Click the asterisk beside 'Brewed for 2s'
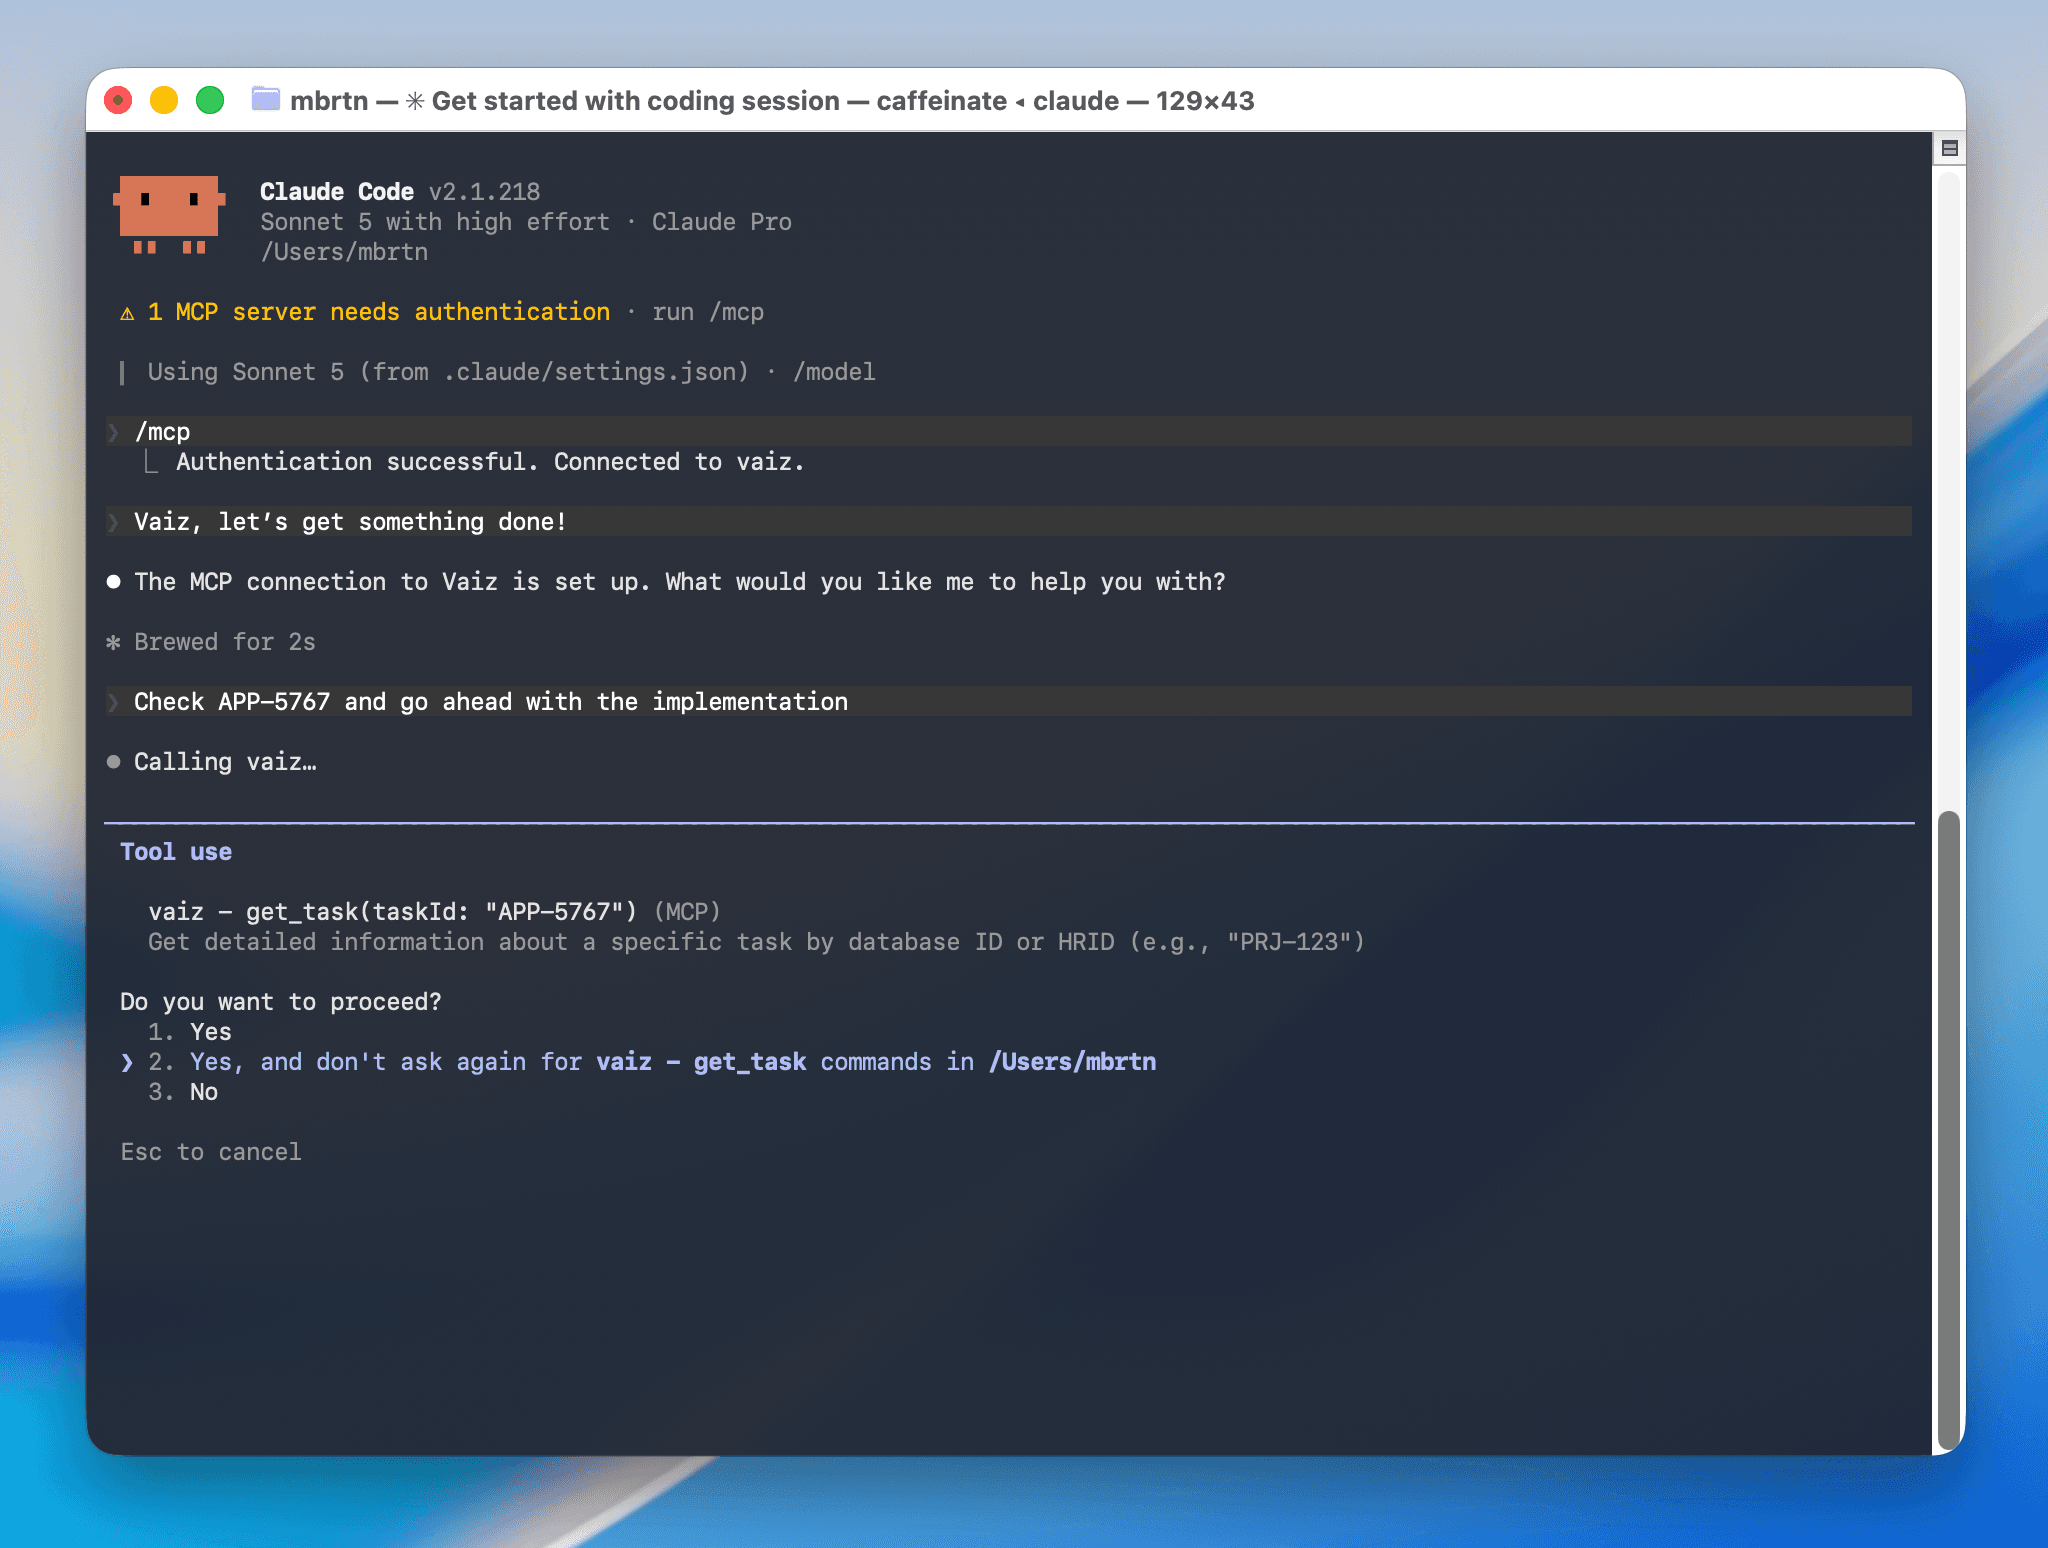This screenshot has height=1548, width=2048. [x=113, y=642]
